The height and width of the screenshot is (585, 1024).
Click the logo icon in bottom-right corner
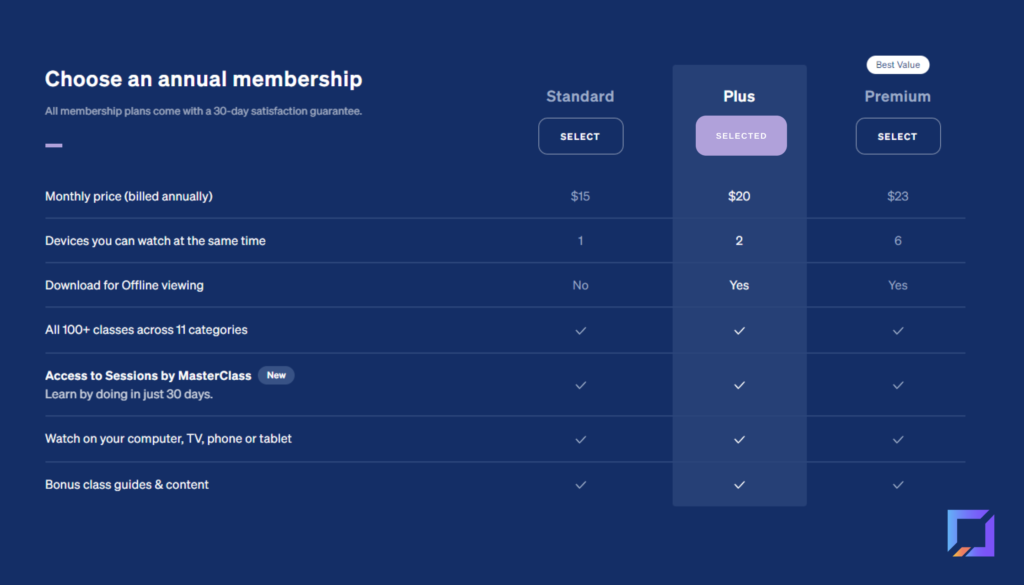tap(970, 533)
